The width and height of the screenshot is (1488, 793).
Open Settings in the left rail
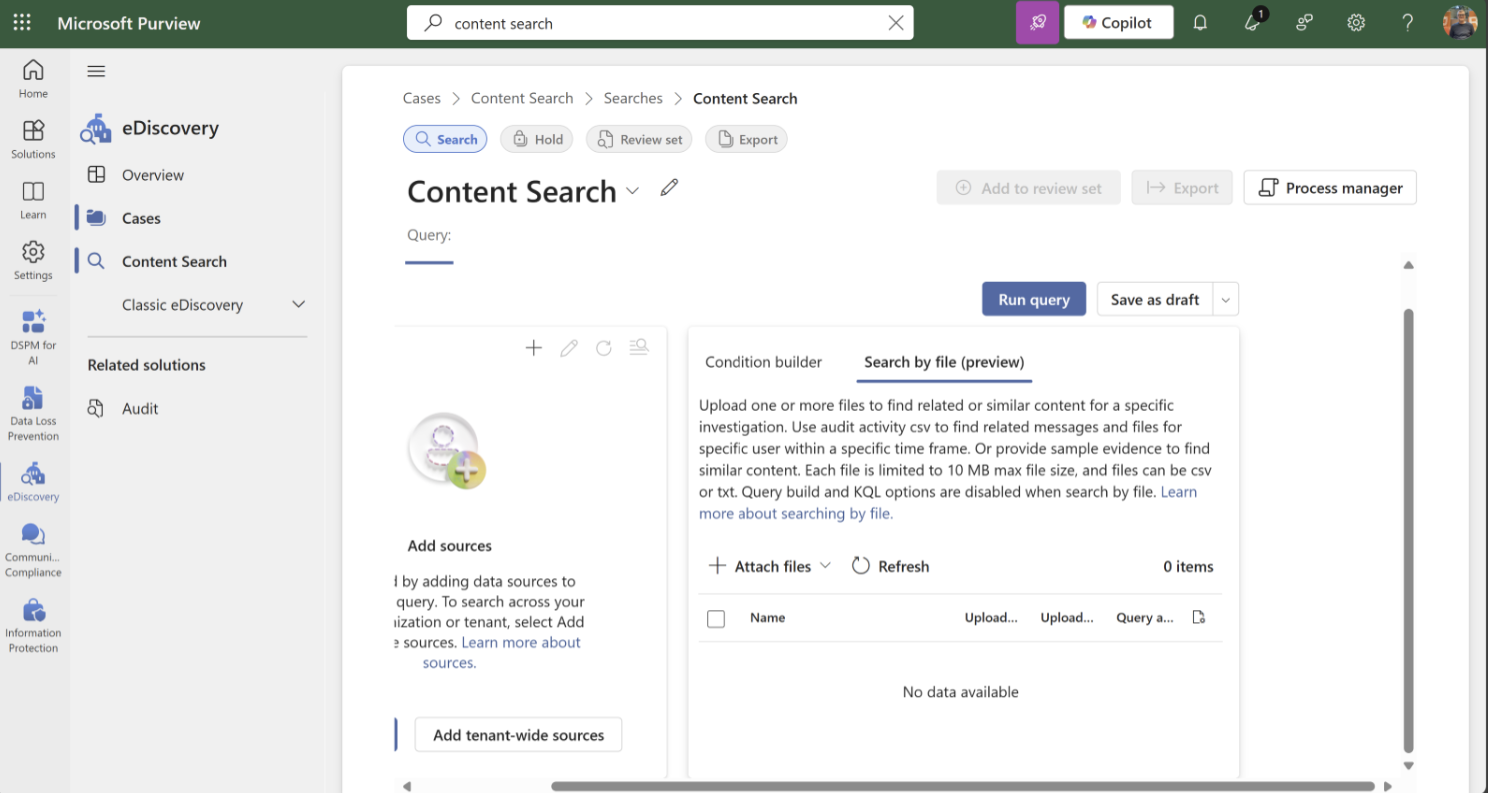33,260
